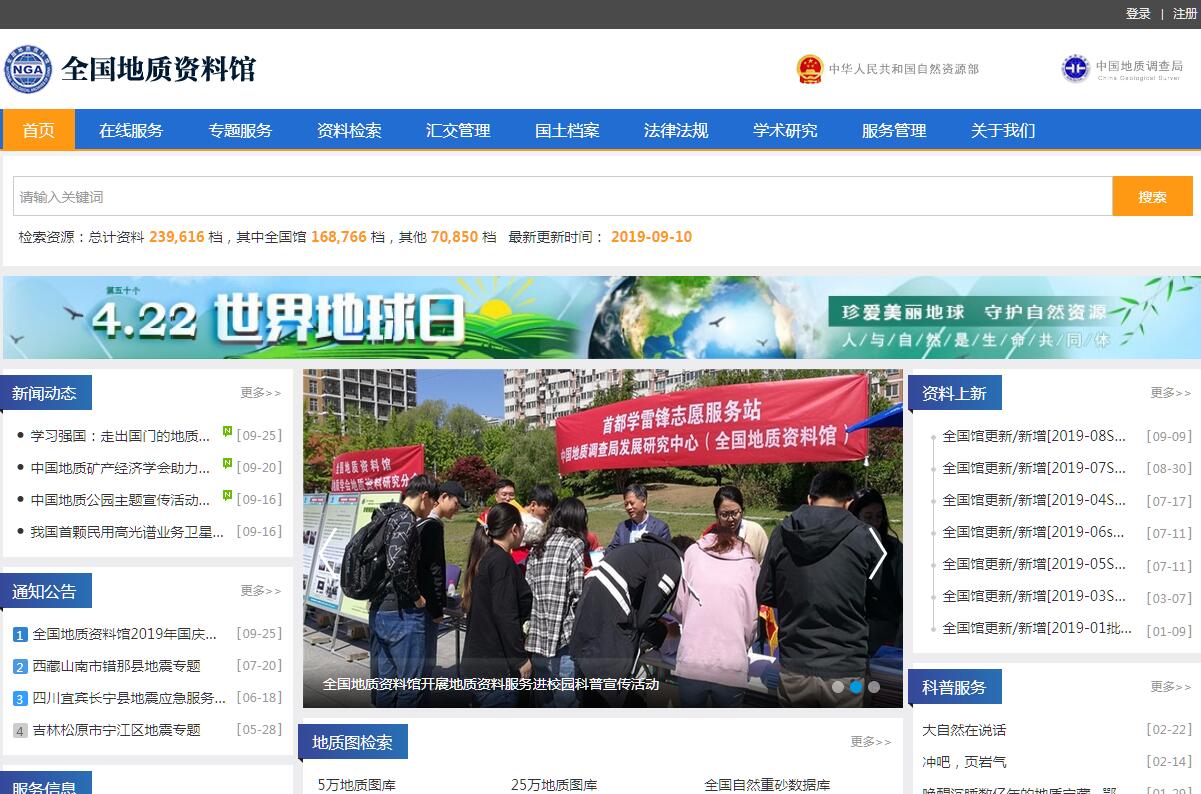
Task: Open the 服务管理 menu
Action: click(x=894, y=130)
